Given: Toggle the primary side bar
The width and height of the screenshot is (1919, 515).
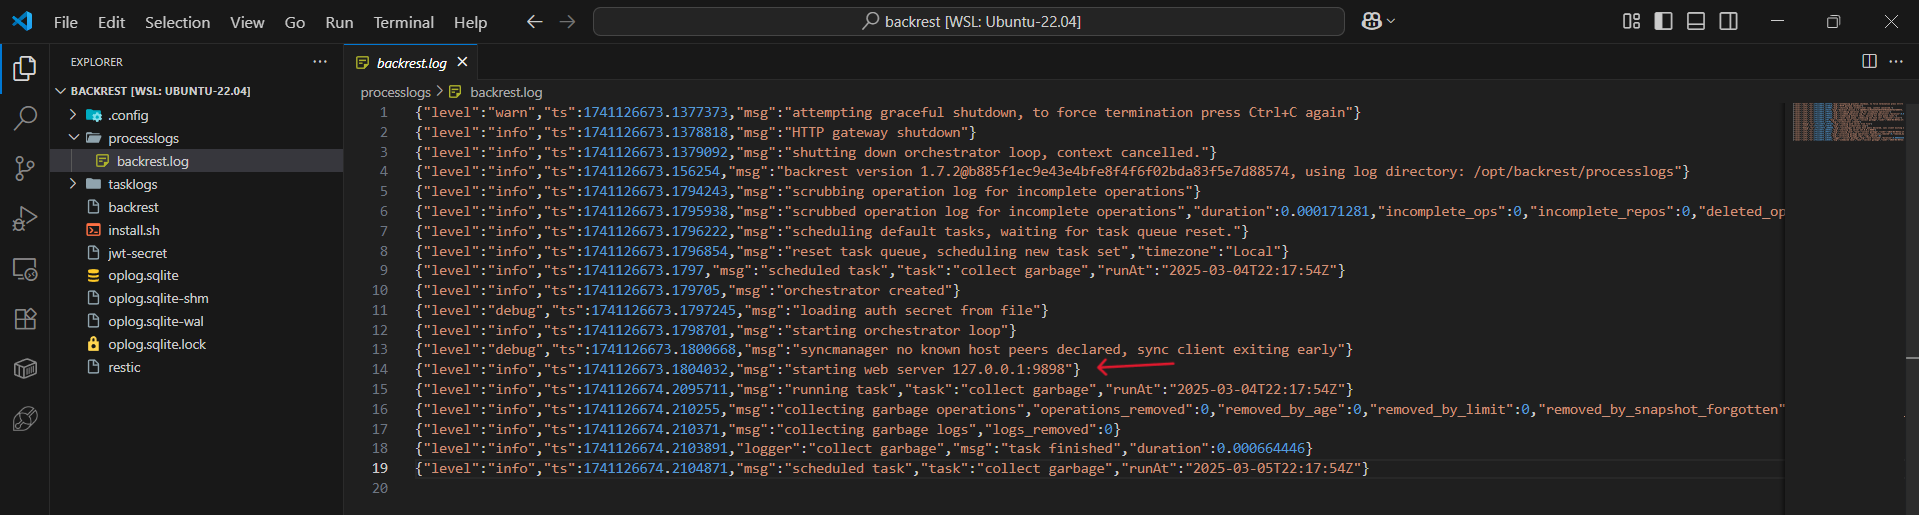Looking at the screenshot, I should tap(1663, 21).
